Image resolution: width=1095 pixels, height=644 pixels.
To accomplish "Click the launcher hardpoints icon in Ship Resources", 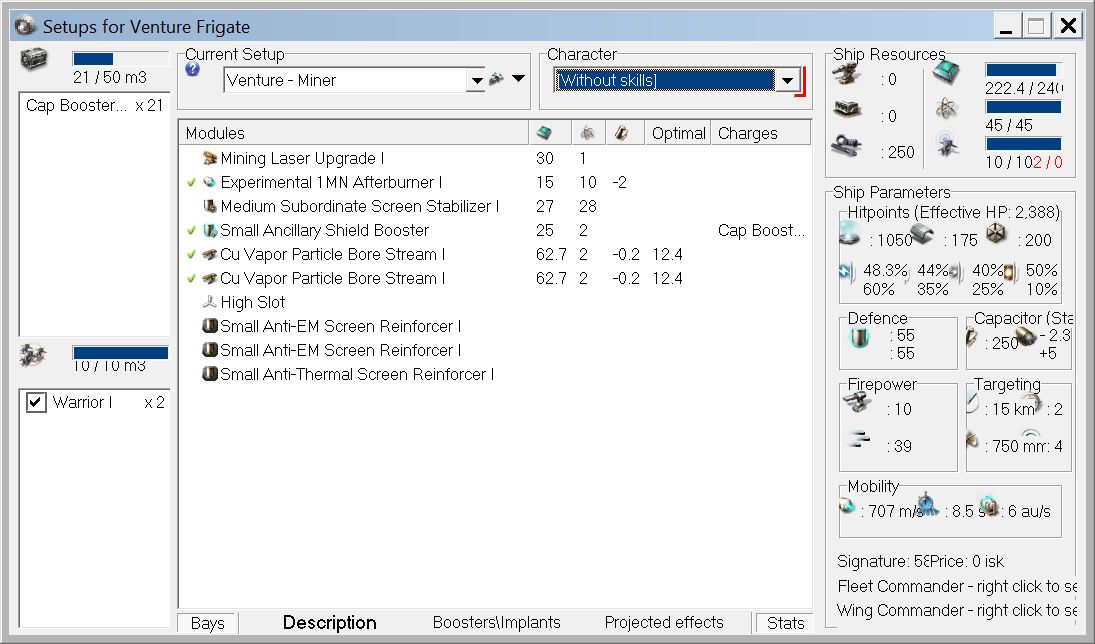I will tap(847, 110).
